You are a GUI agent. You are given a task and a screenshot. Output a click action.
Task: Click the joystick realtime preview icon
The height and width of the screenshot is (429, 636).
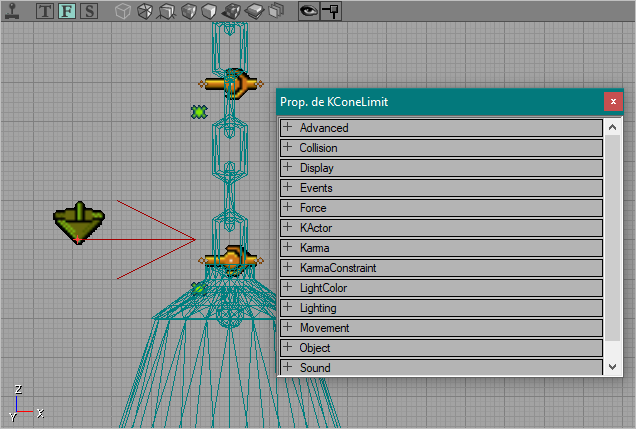click(x=12, y=11)
